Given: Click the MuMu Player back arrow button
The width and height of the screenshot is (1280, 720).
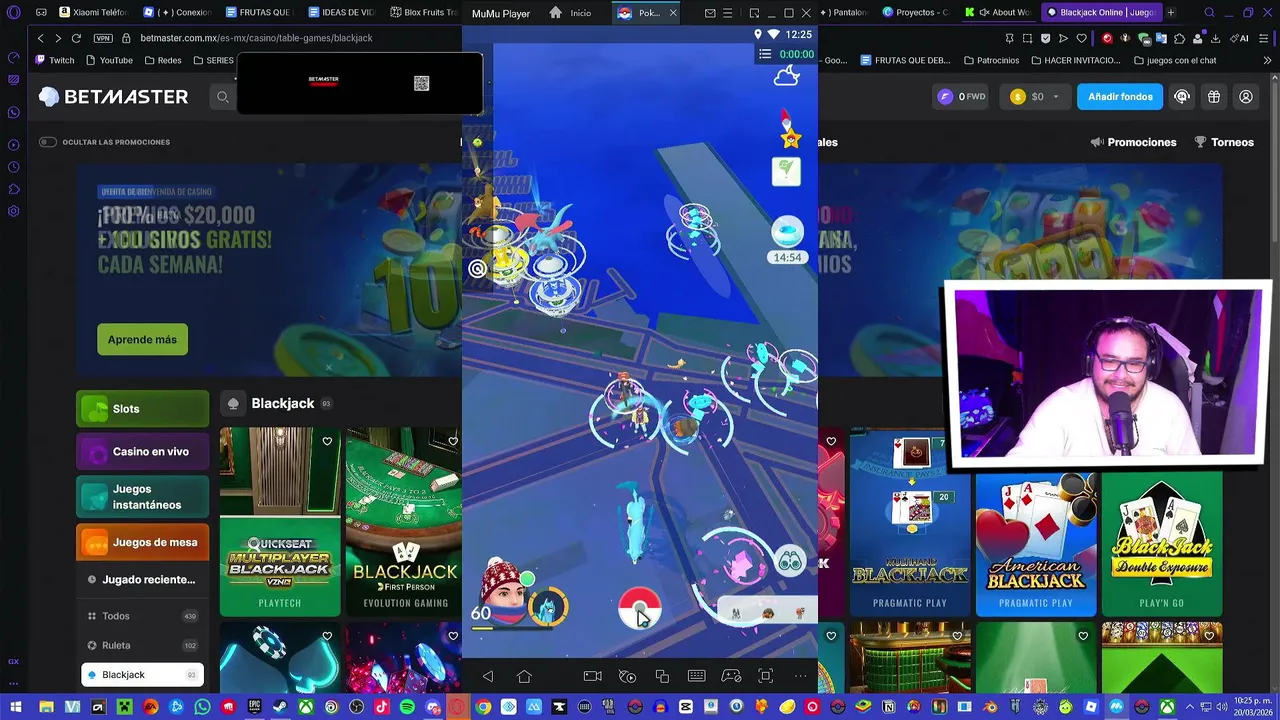Looking at the screenshot, I should point(488,676).
